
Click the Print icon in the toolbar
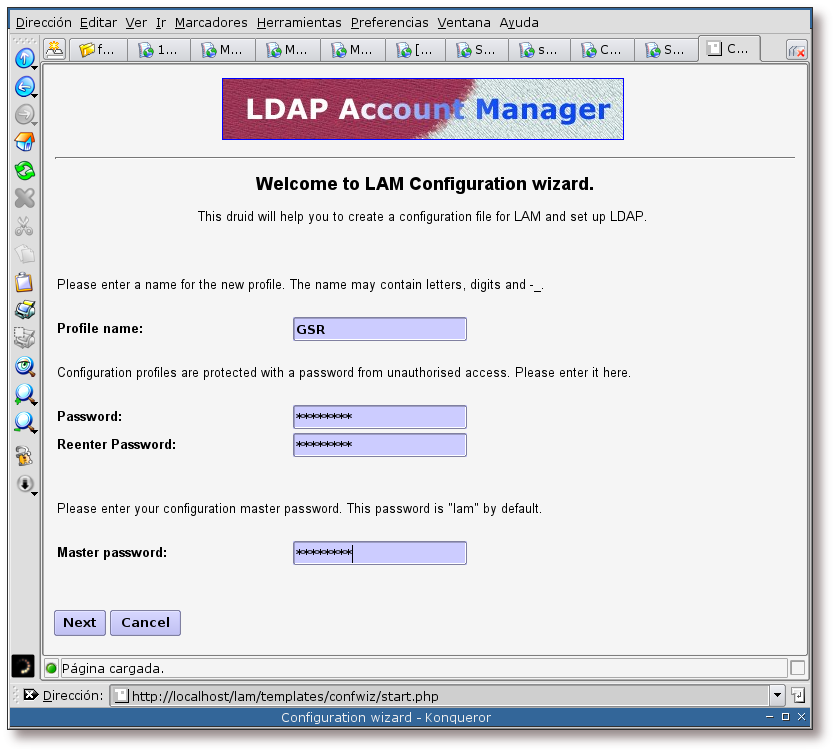(x=24, y=310)
